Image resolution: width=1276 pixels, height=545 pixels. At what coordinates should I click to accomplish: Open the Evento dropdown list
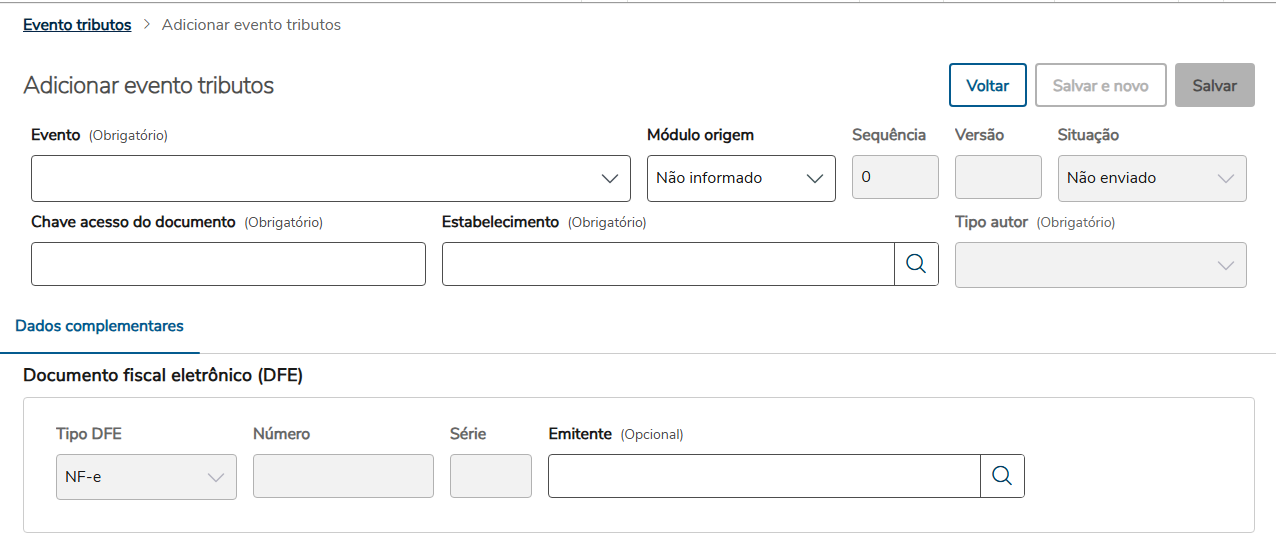[330, 178]
